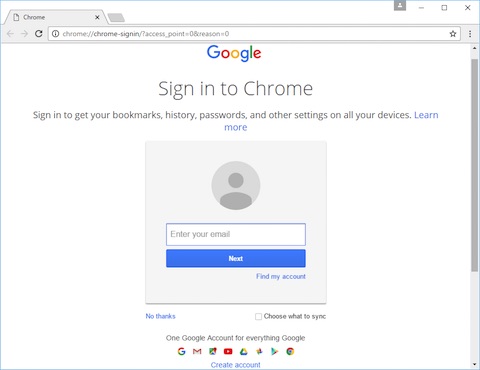Bookmark this page with star icon

pos(453,34)
